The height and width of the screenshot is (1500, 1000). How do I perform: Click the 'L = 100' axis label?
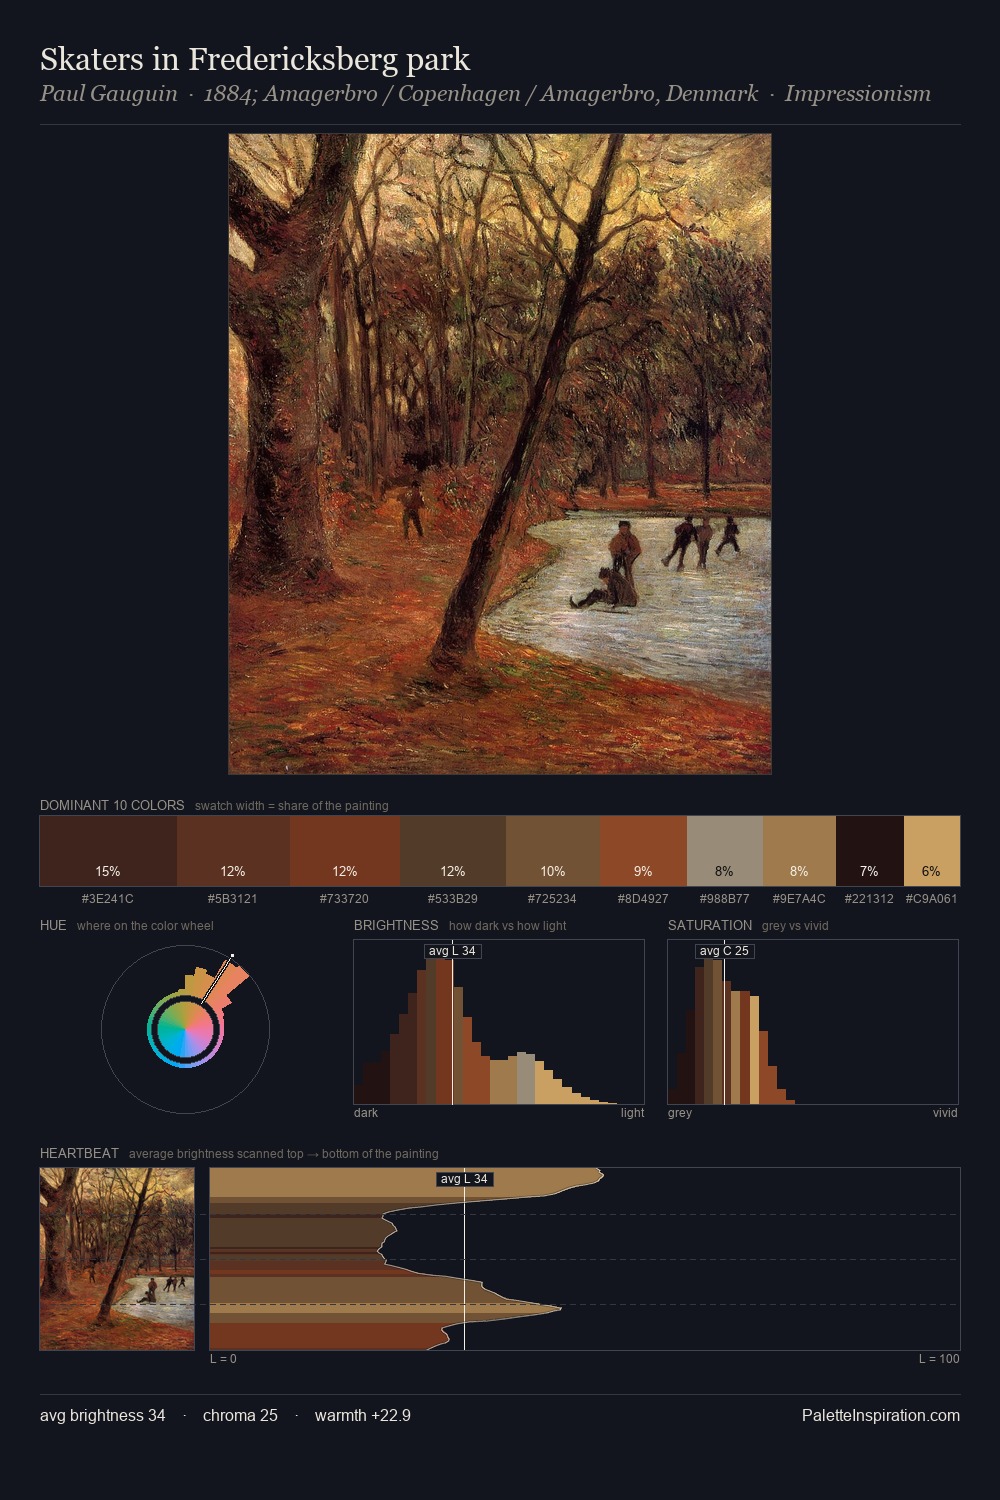point(939,1358)
